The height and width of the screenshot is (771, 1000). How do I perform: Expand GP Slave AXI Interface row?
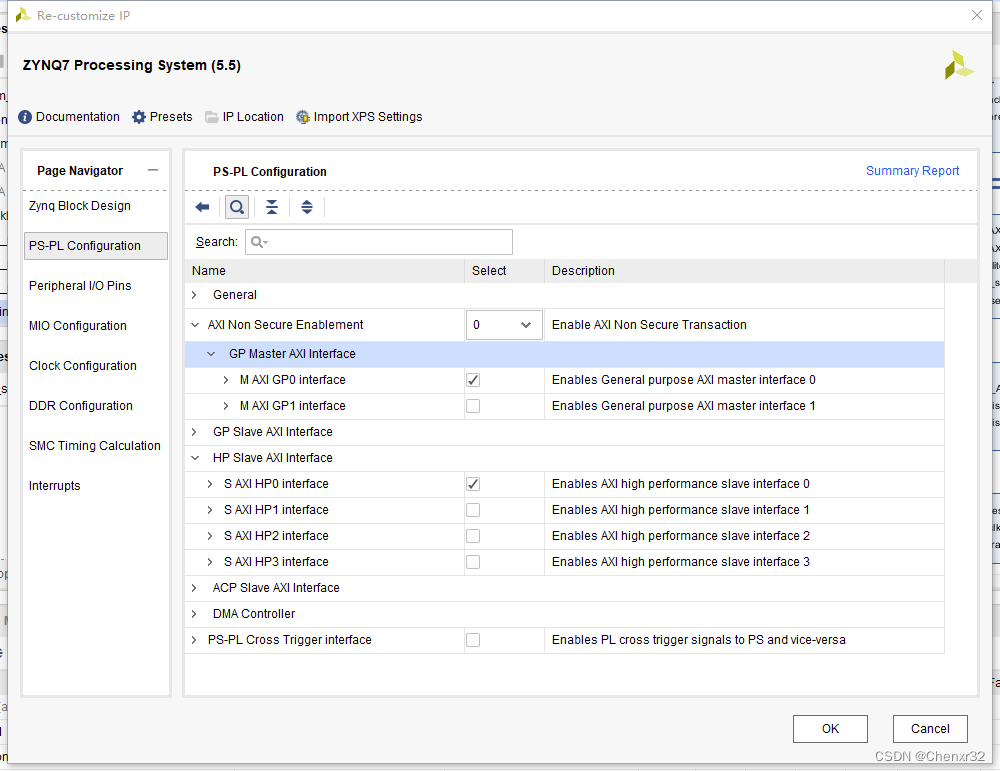tap(195, 432)
